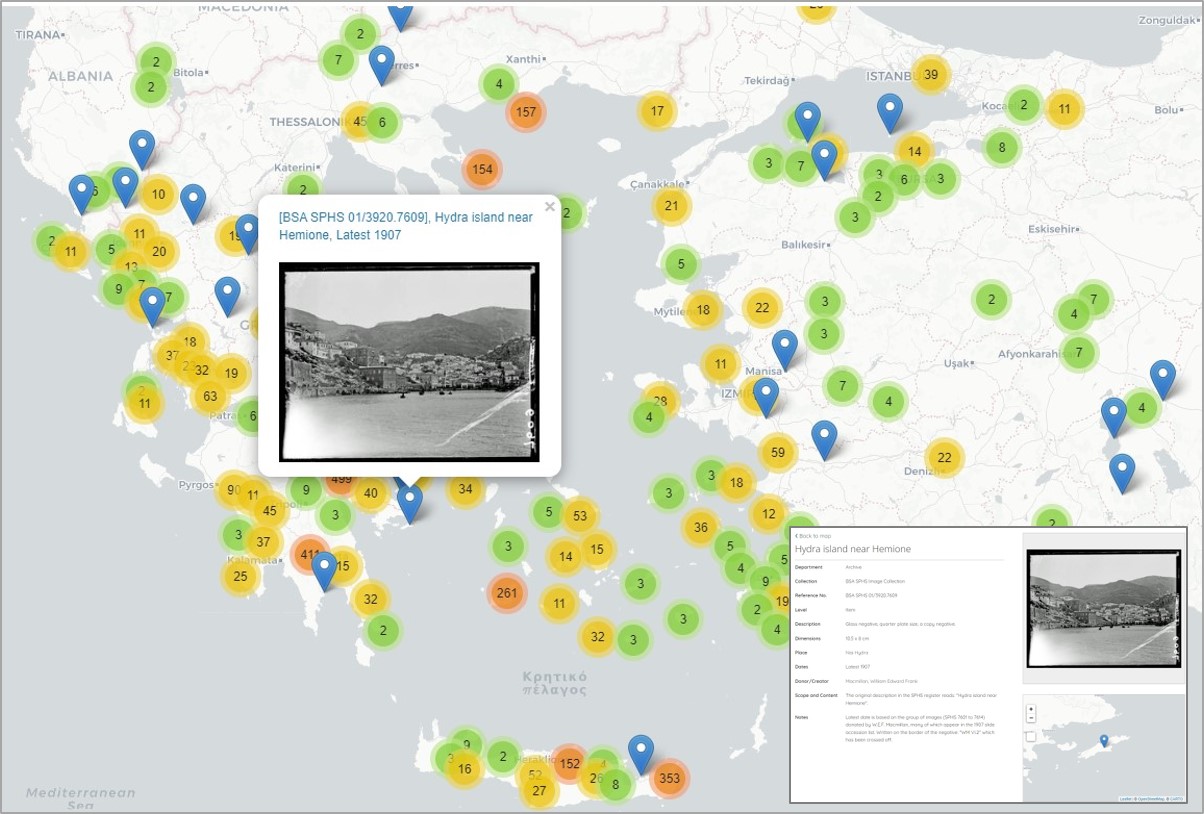
Task: Click the Hydra photo in the popup
Action: (409, 362)
